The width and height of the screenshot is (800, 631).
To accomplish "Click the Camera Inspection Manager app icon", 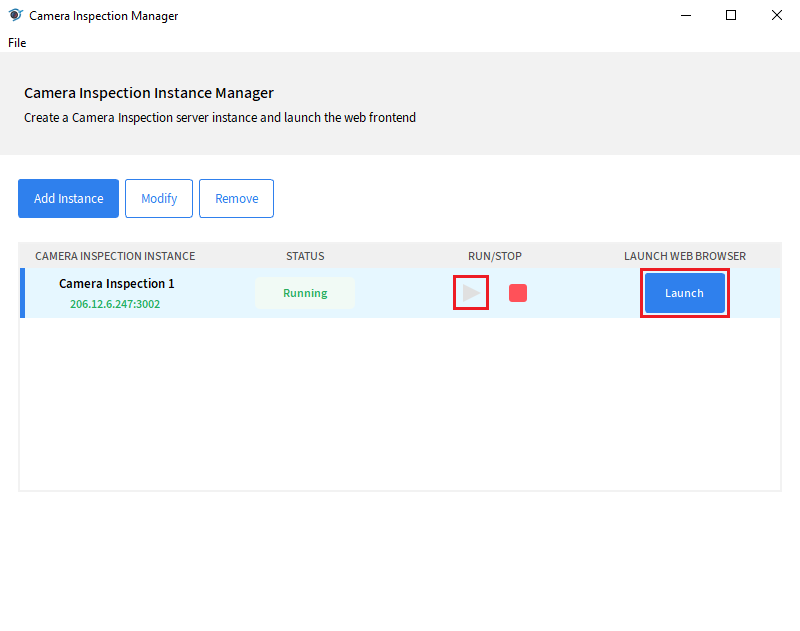I will click(15, 15).
